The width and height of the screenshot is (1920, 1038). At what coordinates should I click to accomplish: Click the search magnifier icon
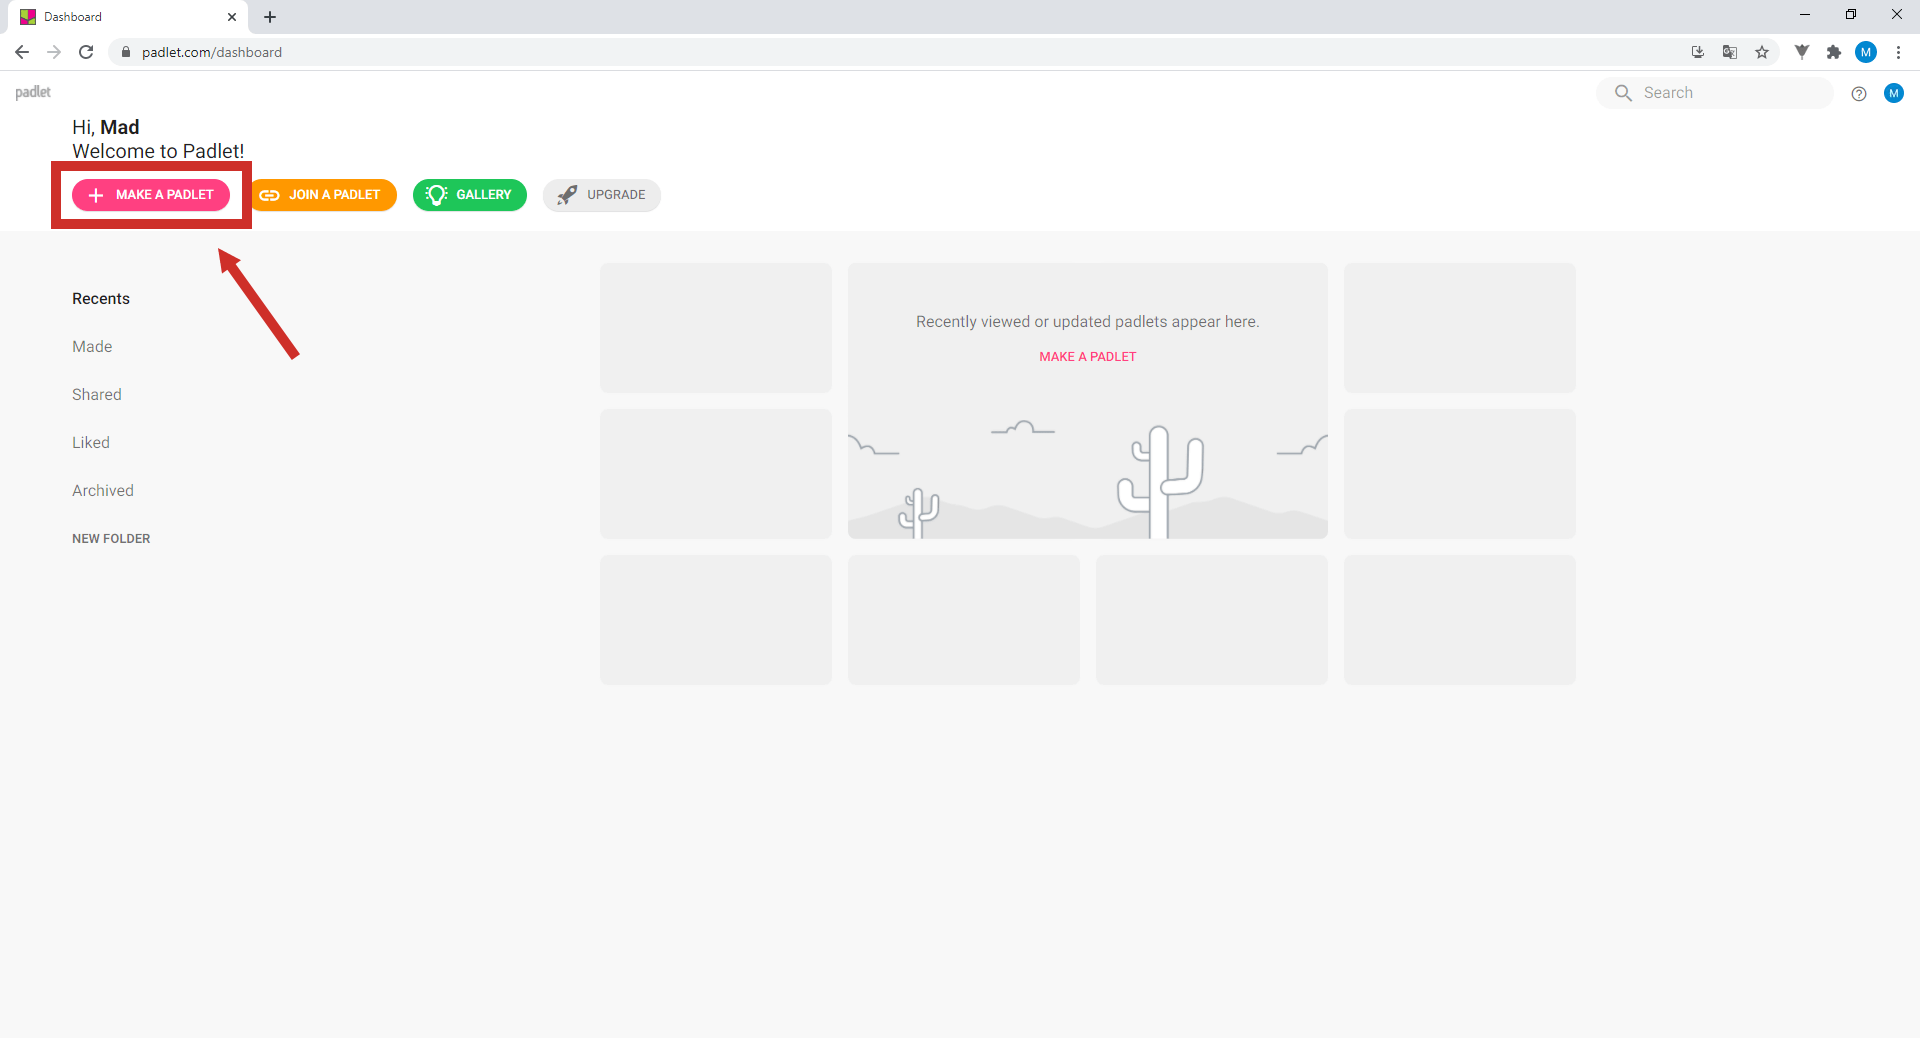coord(1623,93)
